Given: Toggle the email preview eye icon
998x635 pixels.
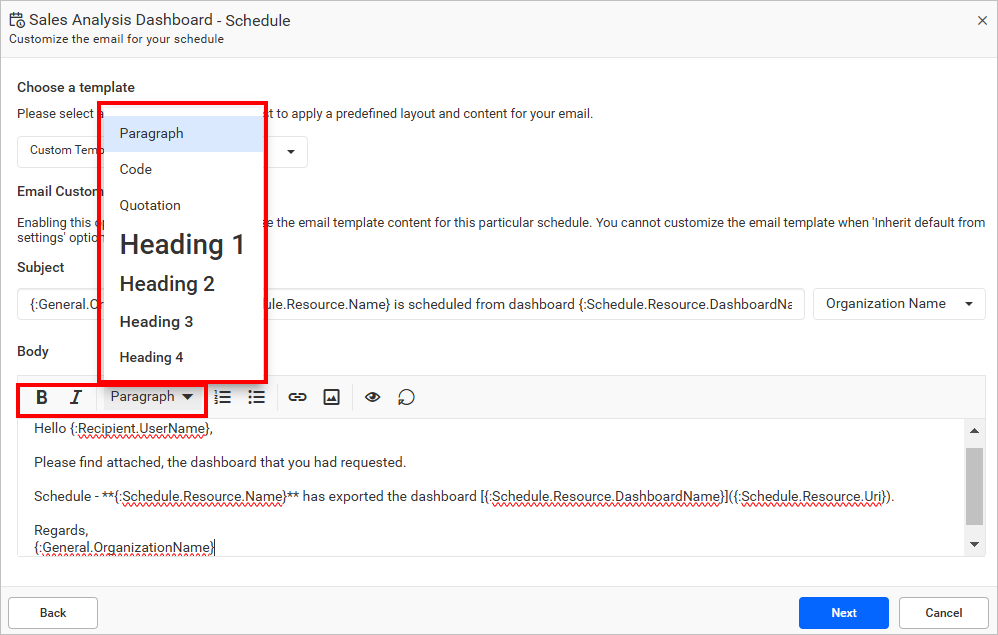Looking at the screenshot, I should coord(371,397).
